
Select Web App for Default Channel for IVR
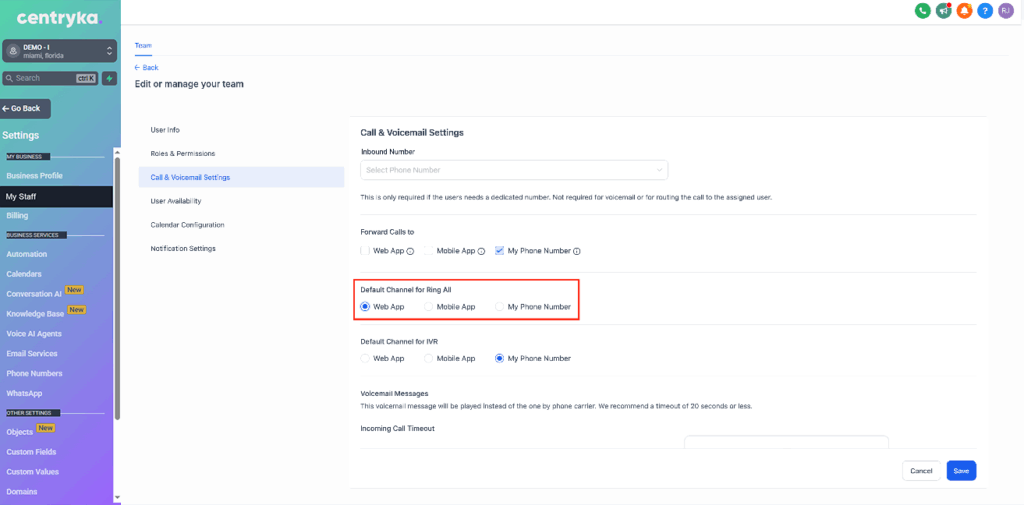tap(366, 358)
